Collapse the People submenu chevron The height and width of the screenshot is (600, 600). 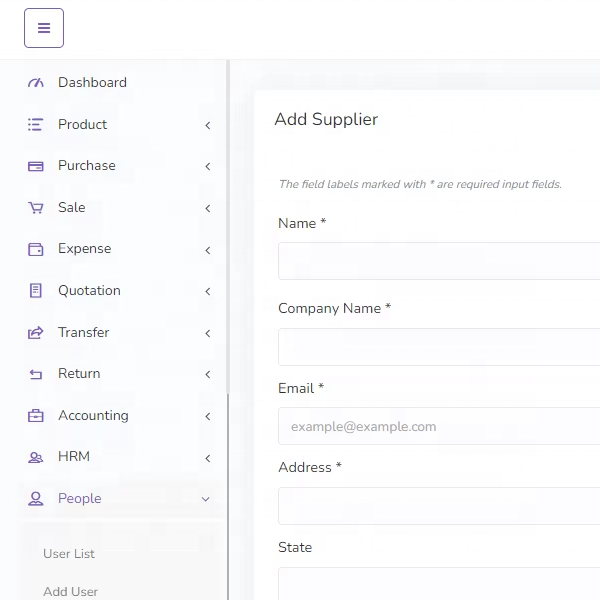point(206,499)
